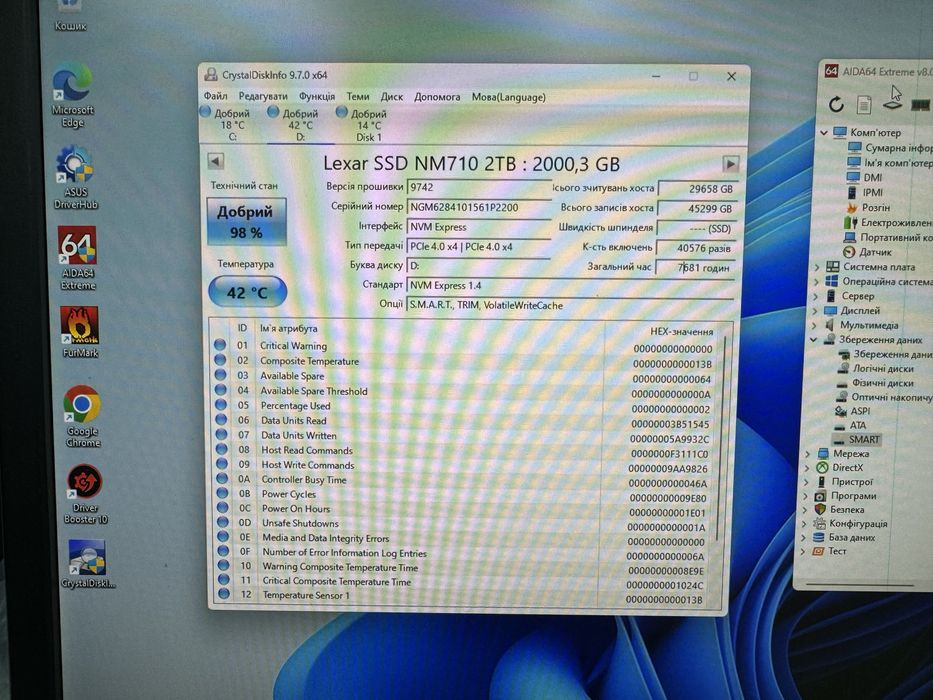Select Available Spare Threshold row
933x700 pixels.
coord(465,391)
